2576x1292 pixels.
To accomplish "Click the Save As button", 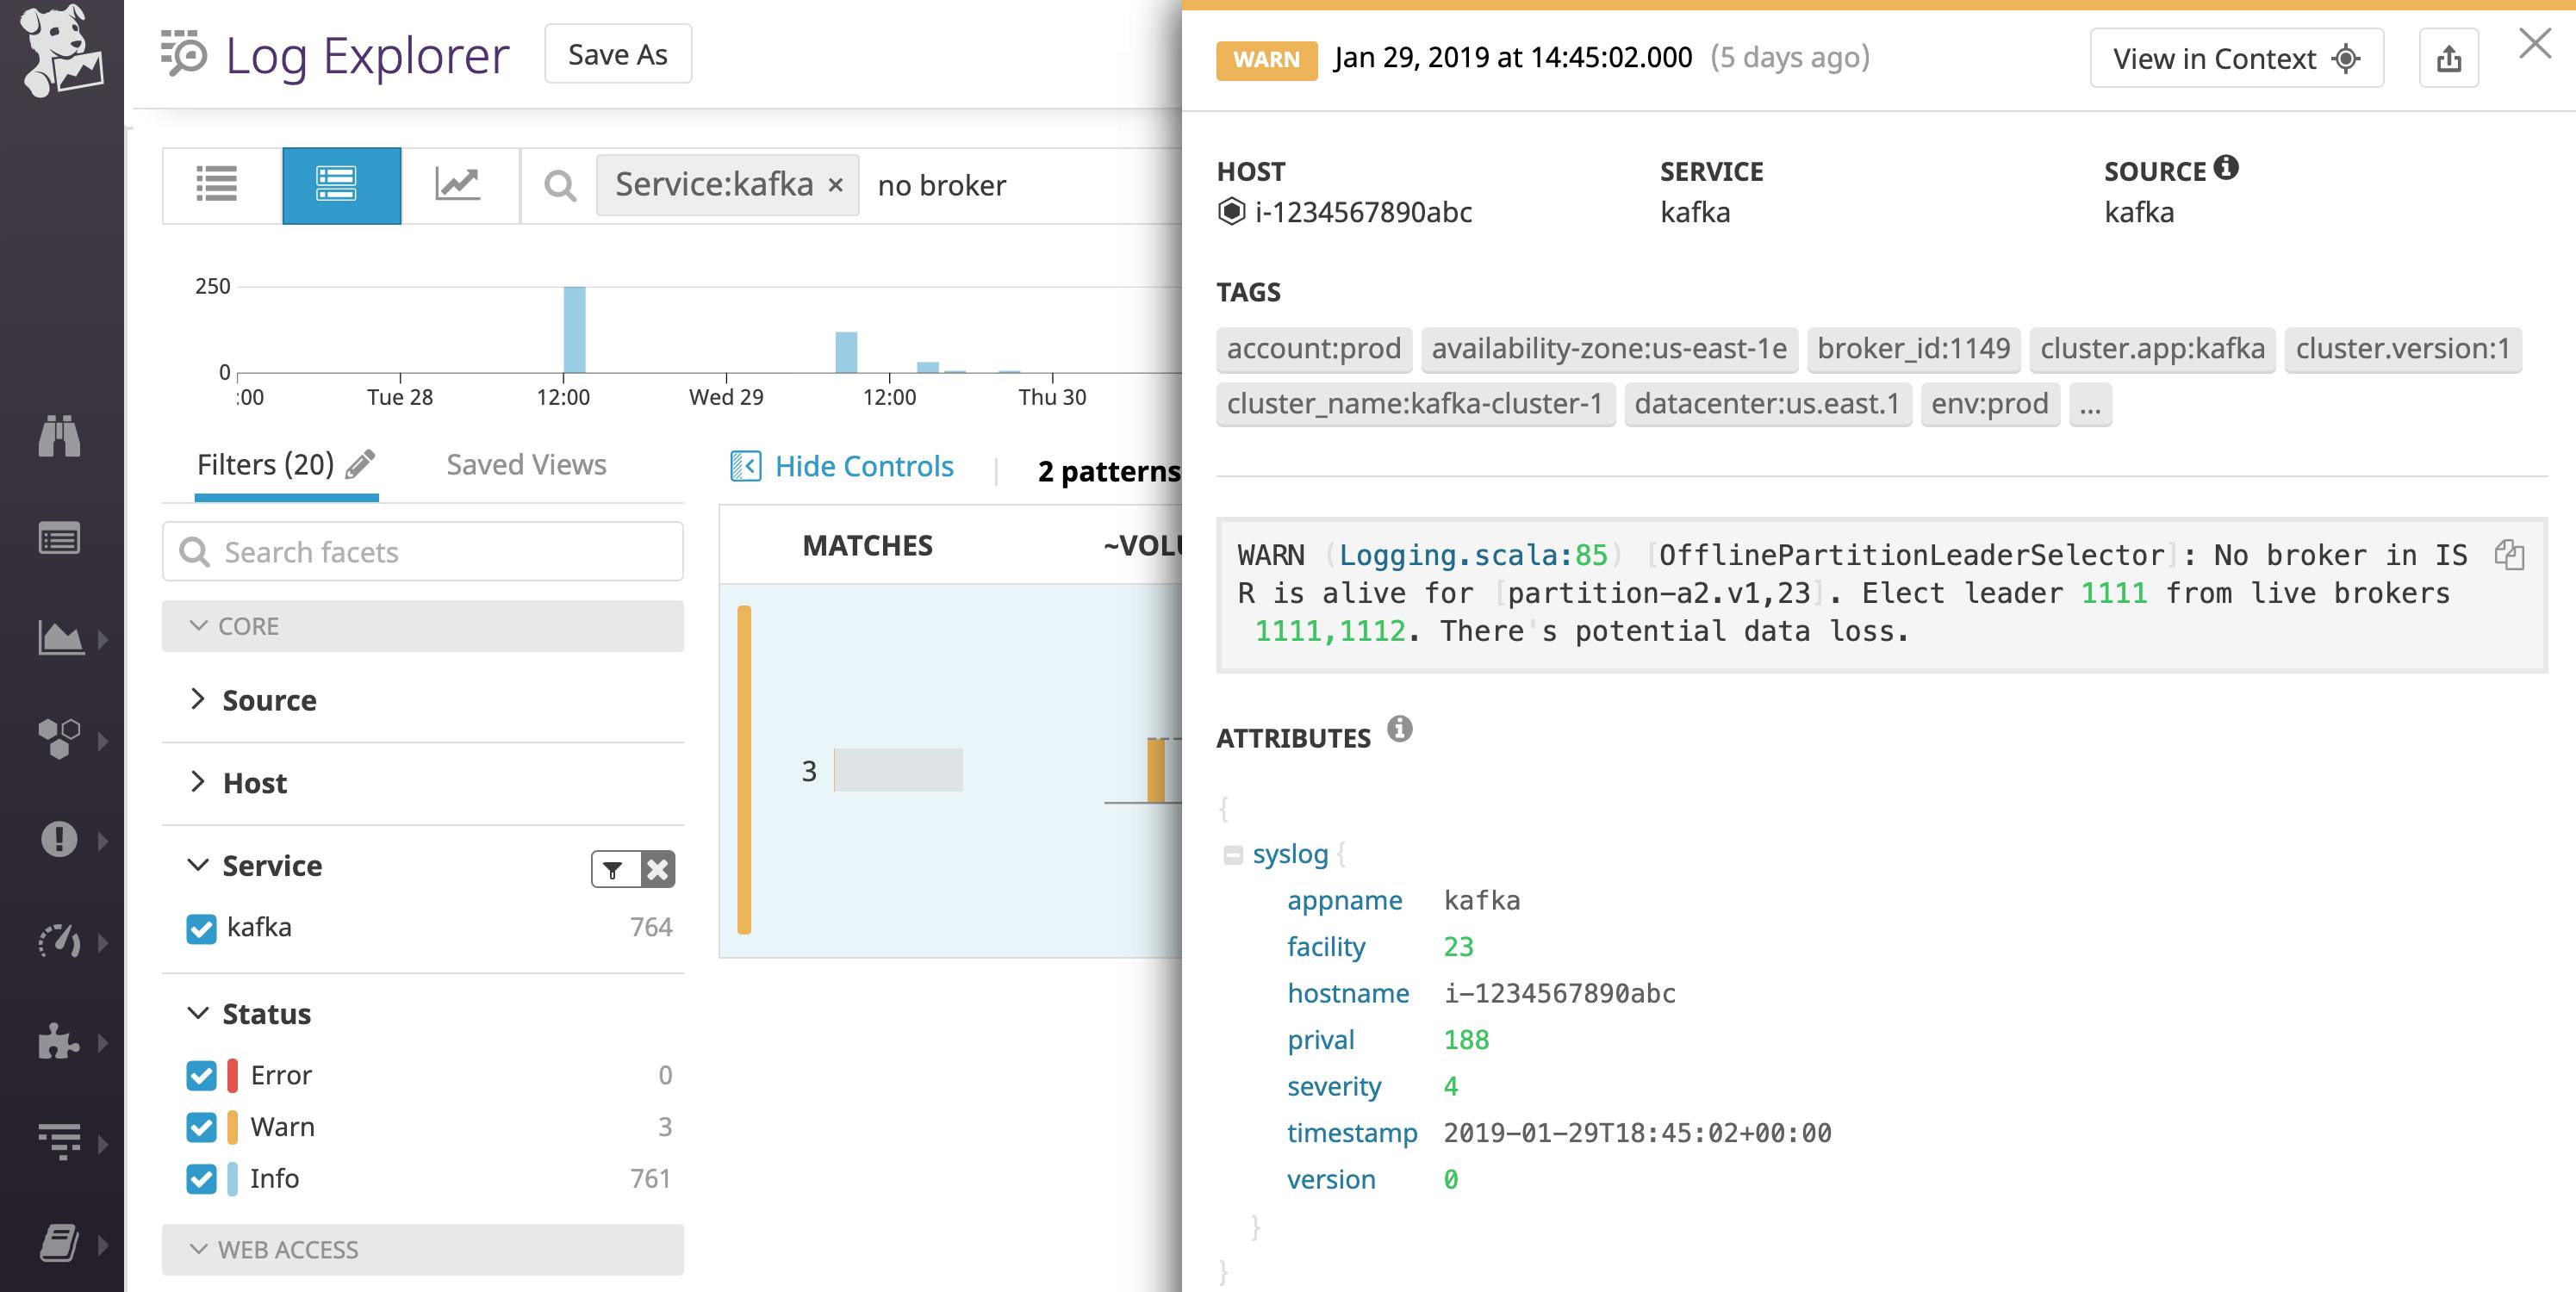I will click(x=617, y=54).
